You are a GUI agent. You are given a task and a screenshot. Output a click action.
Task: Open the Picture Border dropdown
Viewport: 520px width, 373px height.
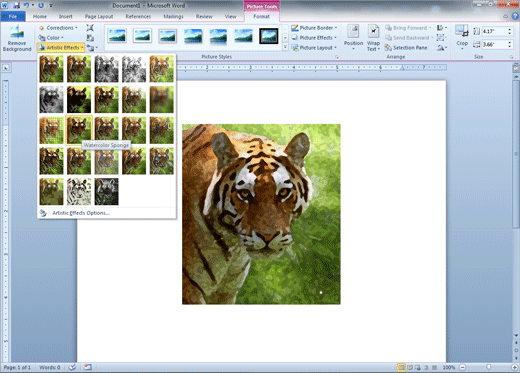point(314,28)
